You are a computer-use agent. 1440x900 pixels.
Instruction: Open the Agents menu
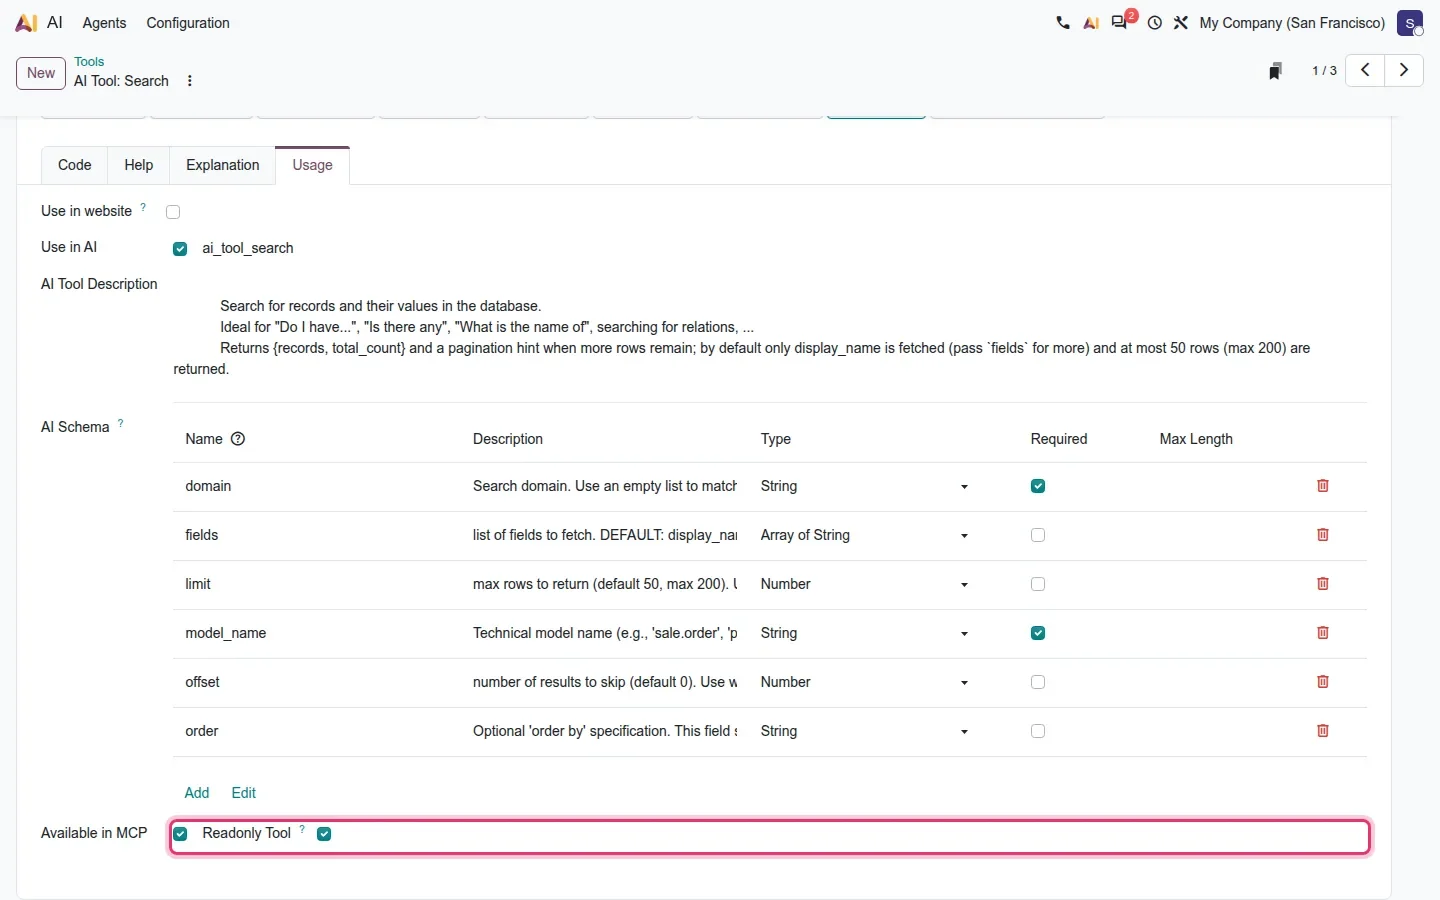pos(104,23)
